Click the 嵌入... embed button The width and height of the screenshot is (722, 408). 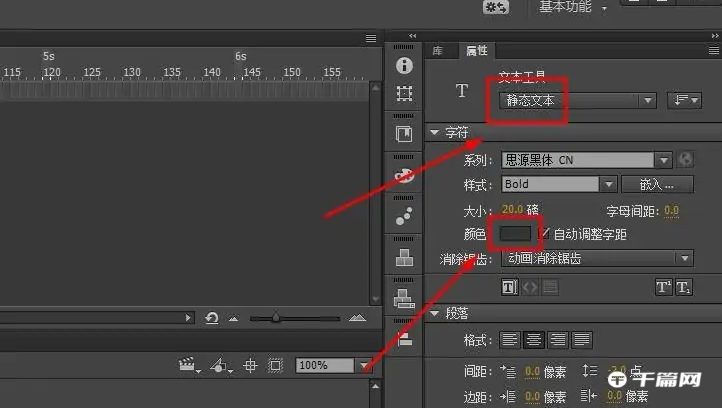click(657, 184)
